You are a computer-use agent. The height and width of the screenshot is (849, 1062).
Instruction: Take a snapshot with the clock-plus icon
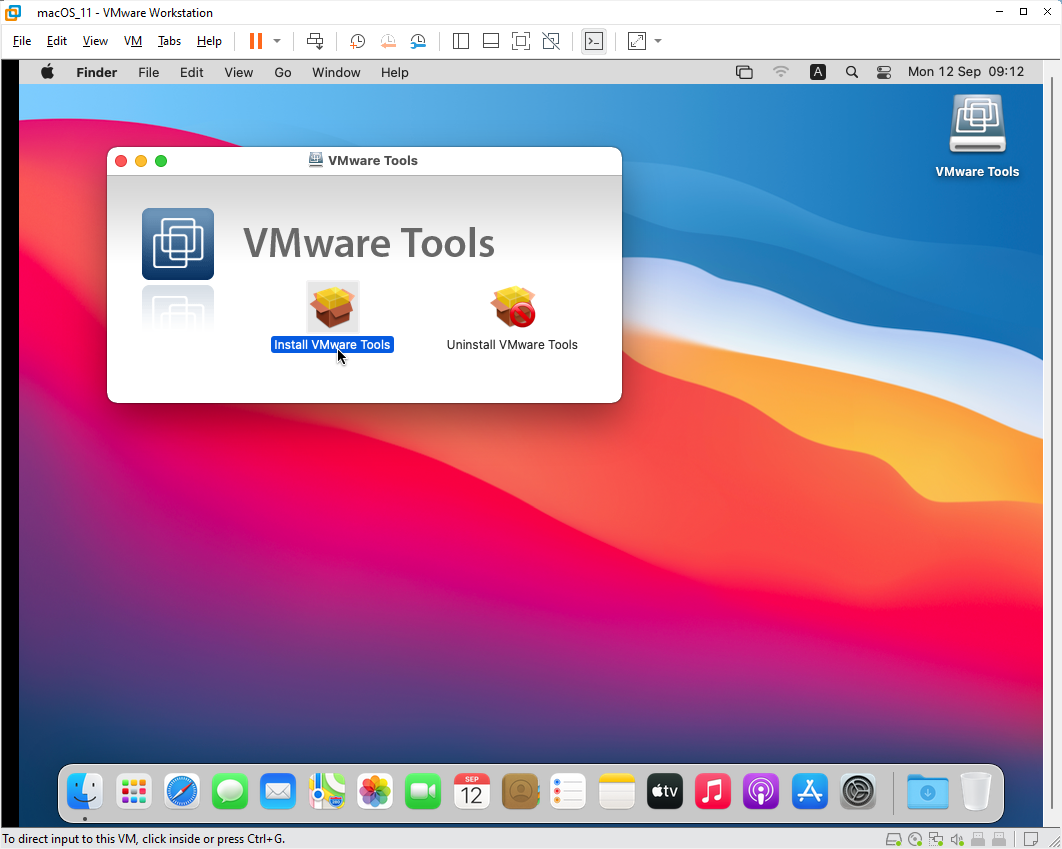click(357, 41)
